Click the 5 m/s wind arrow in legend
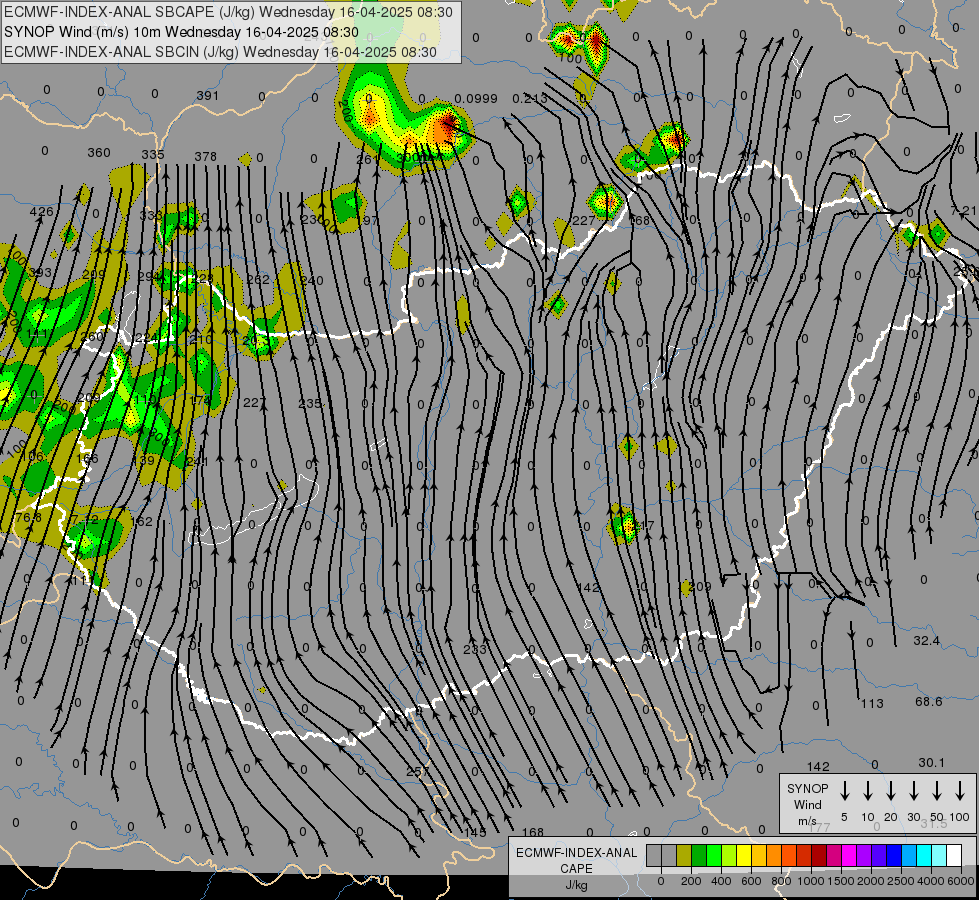The width and height of the screenshot is (979, 900). pyautogui.click(x=844, y=790)
